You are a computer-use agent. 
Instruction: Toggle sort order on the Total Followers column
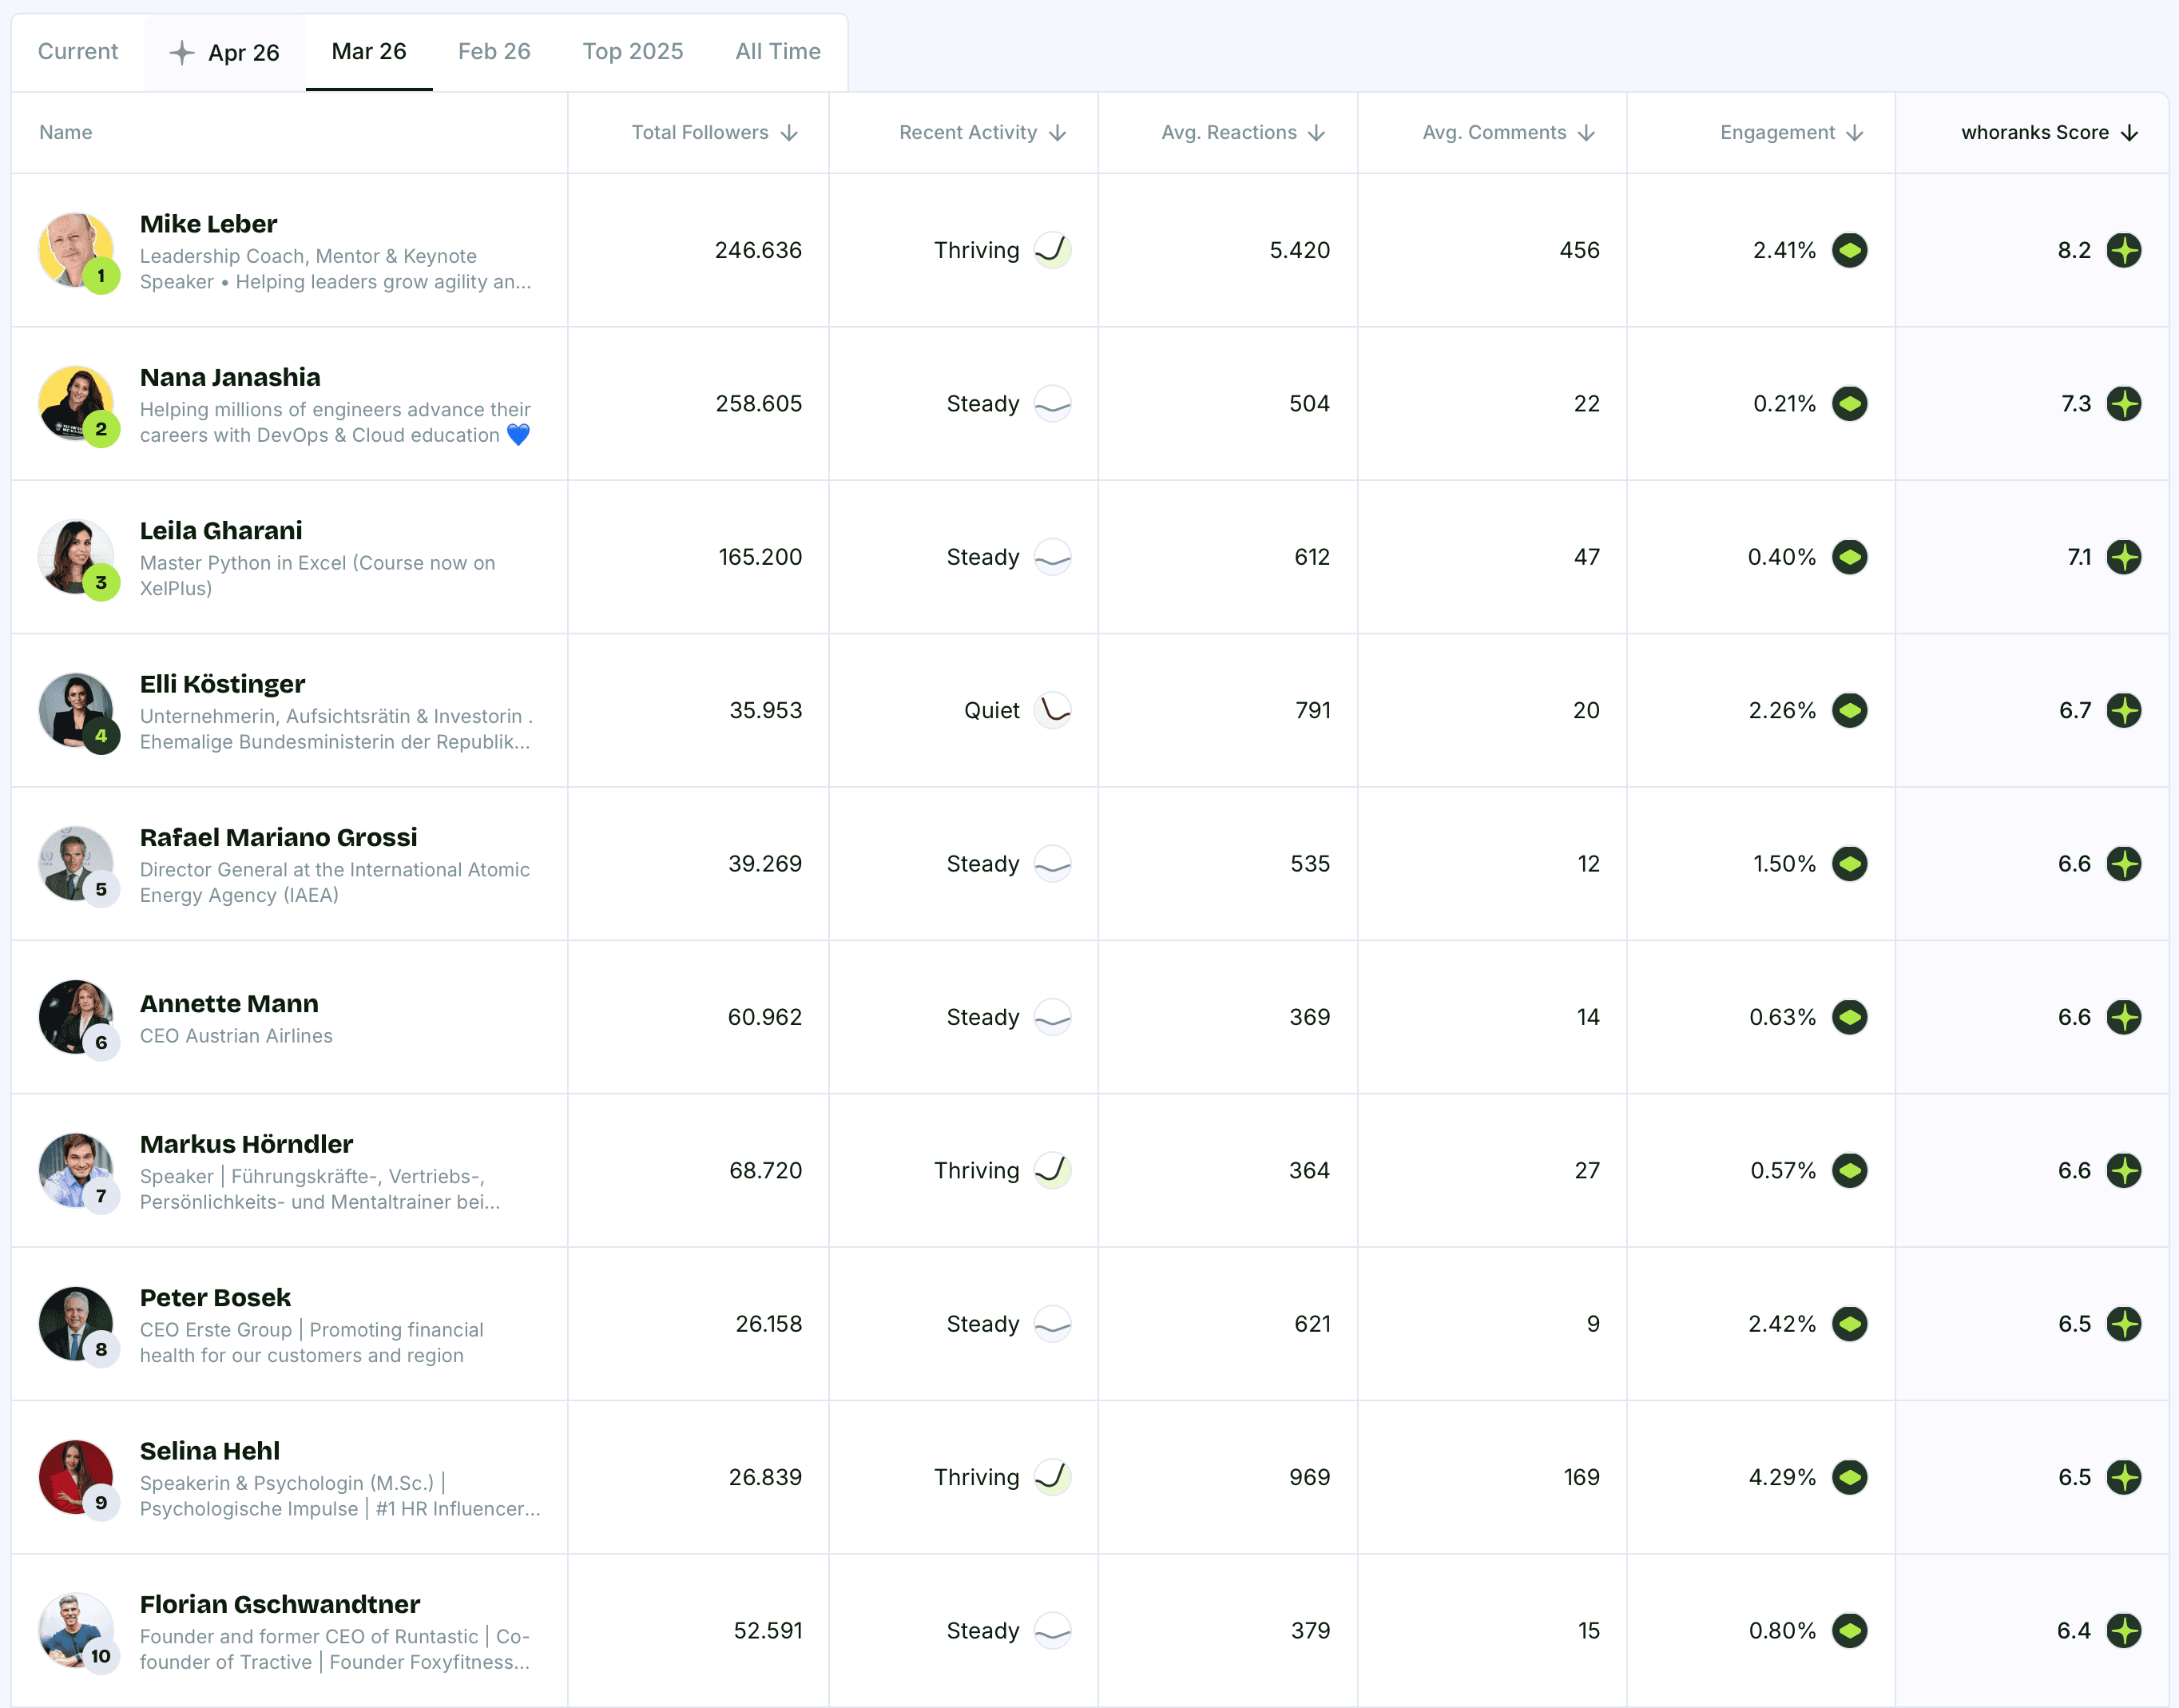(790, 132)
